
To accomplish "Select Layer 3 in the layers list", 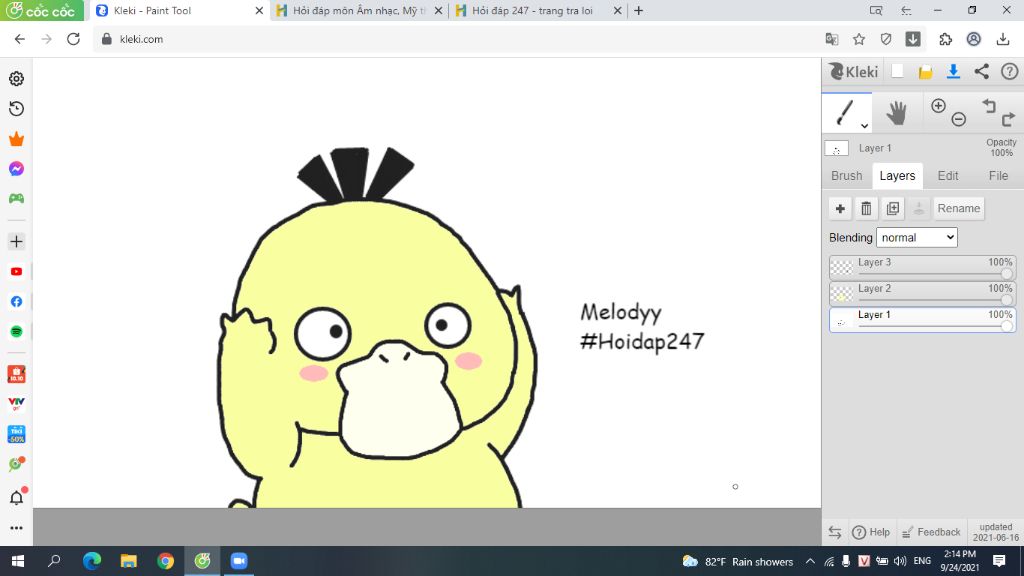I will (x=922, y=267).
